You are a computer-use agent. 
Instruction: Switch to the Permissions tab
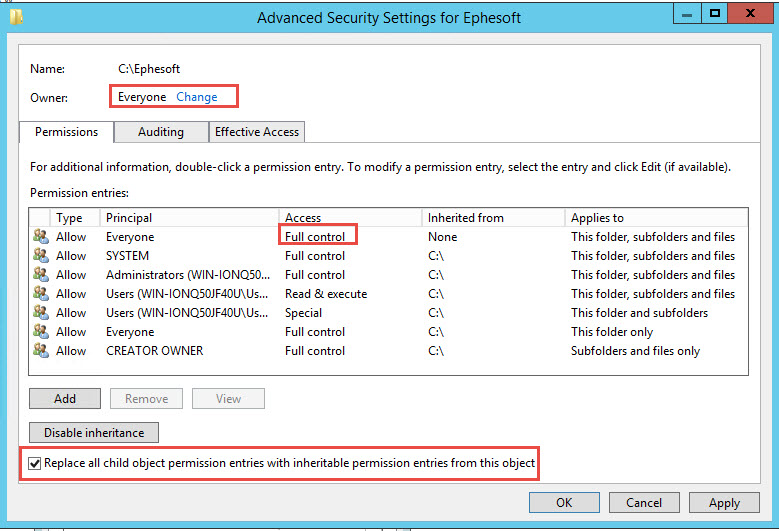pos(67,132)
